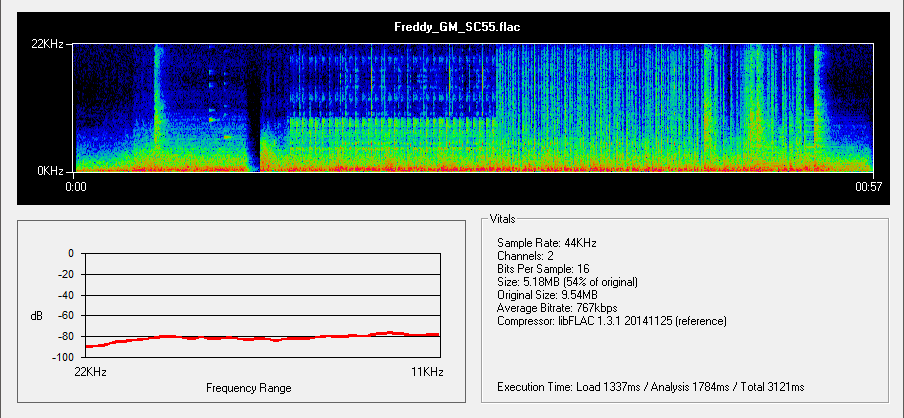The width and height of the screenshot is (904, 418).
Task: Click the -100 value on the dB axis
Action: click(64, 357)
